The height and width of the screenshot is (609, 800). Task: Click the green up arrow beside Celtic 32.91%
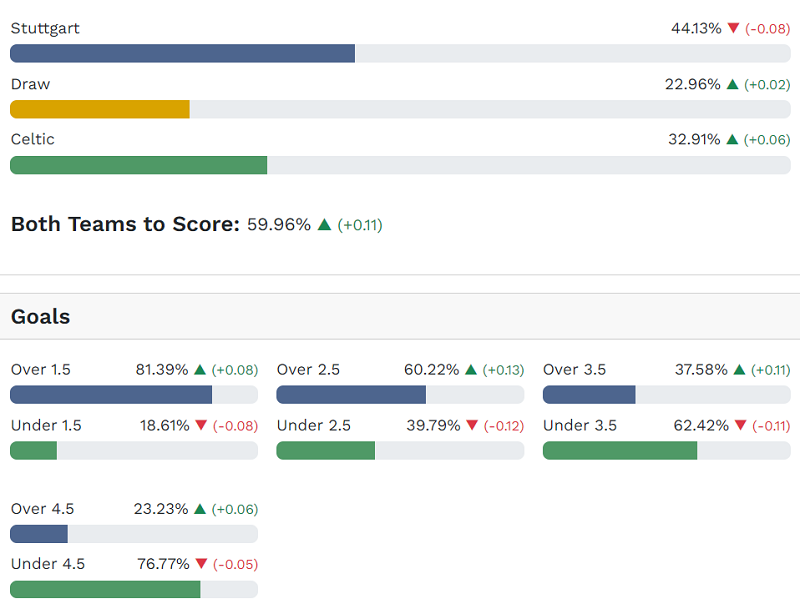coord(733,139)
